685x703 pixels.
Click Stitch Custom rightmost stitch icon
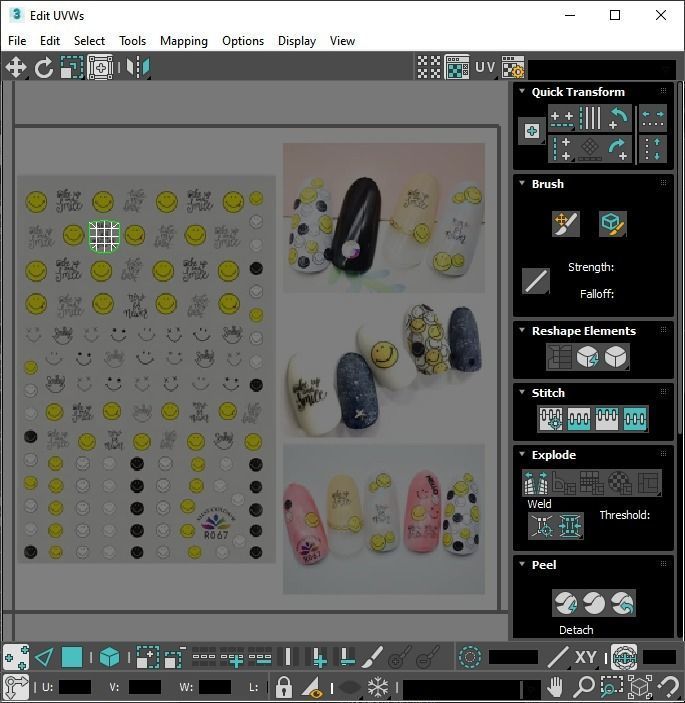coord(635,419)
